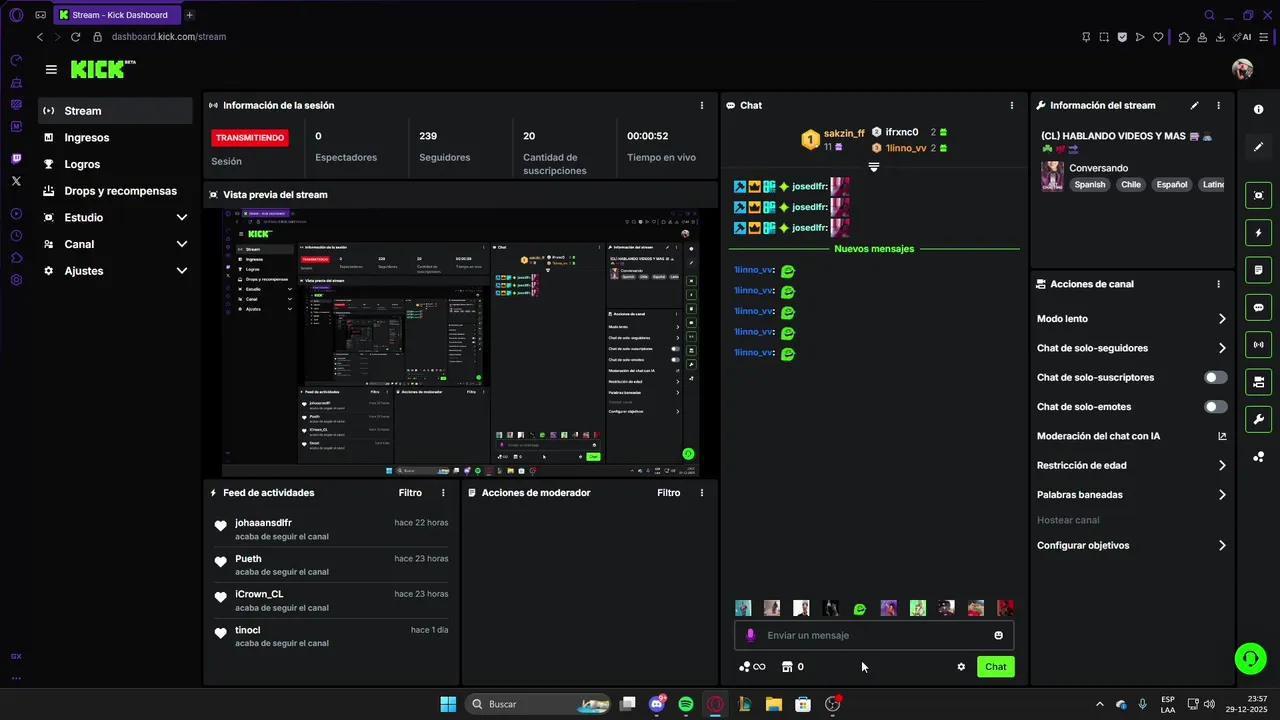Open Acciones de moderador Filtro dropdown
1280x720 pixels.
pyautogui.click(x=668, y=493)
